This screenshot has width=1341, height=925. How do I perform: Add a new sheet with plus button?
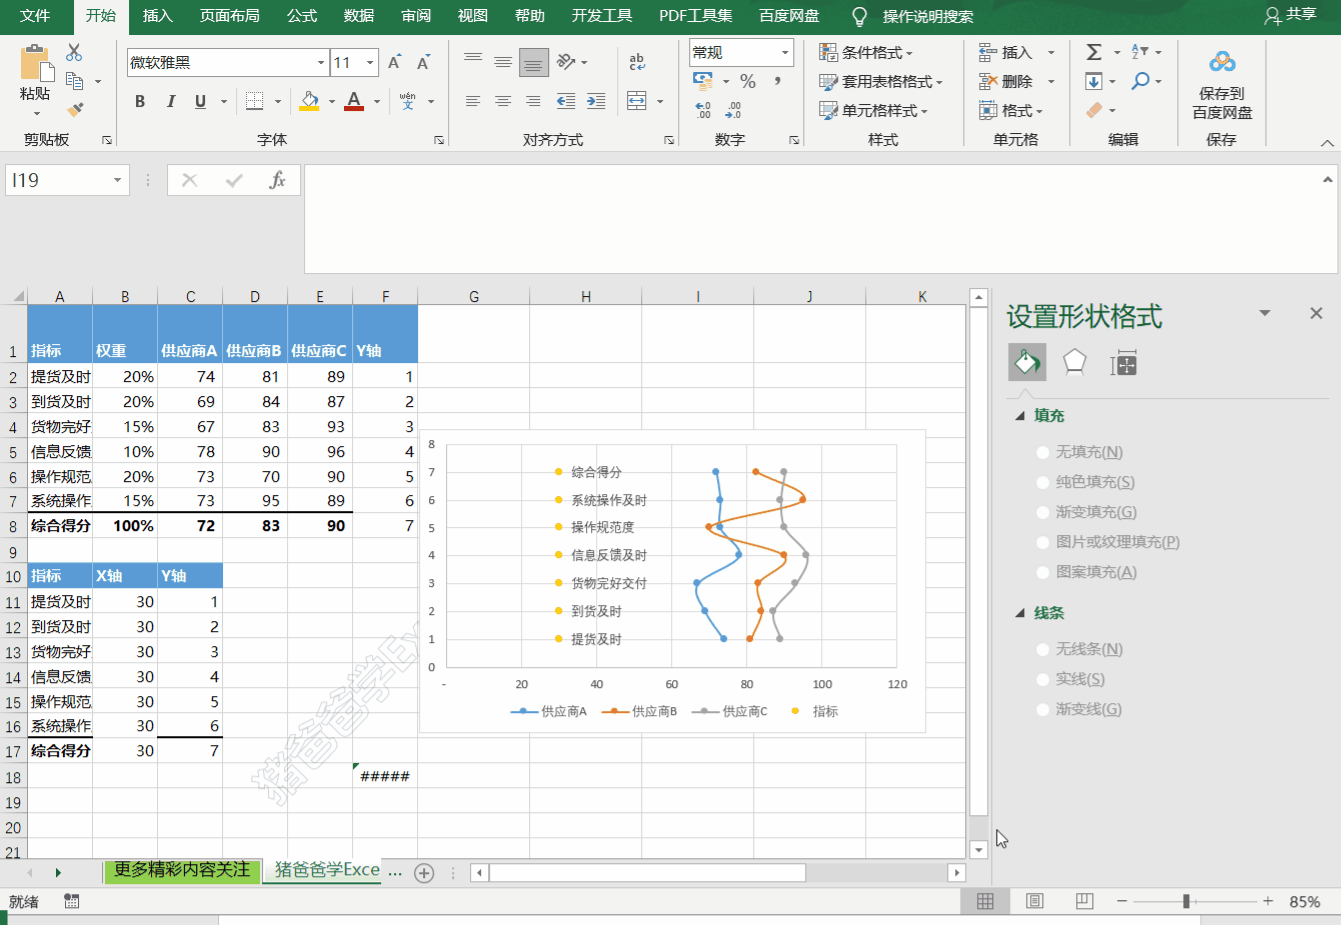pyautogui.click(x=424, y=873)
